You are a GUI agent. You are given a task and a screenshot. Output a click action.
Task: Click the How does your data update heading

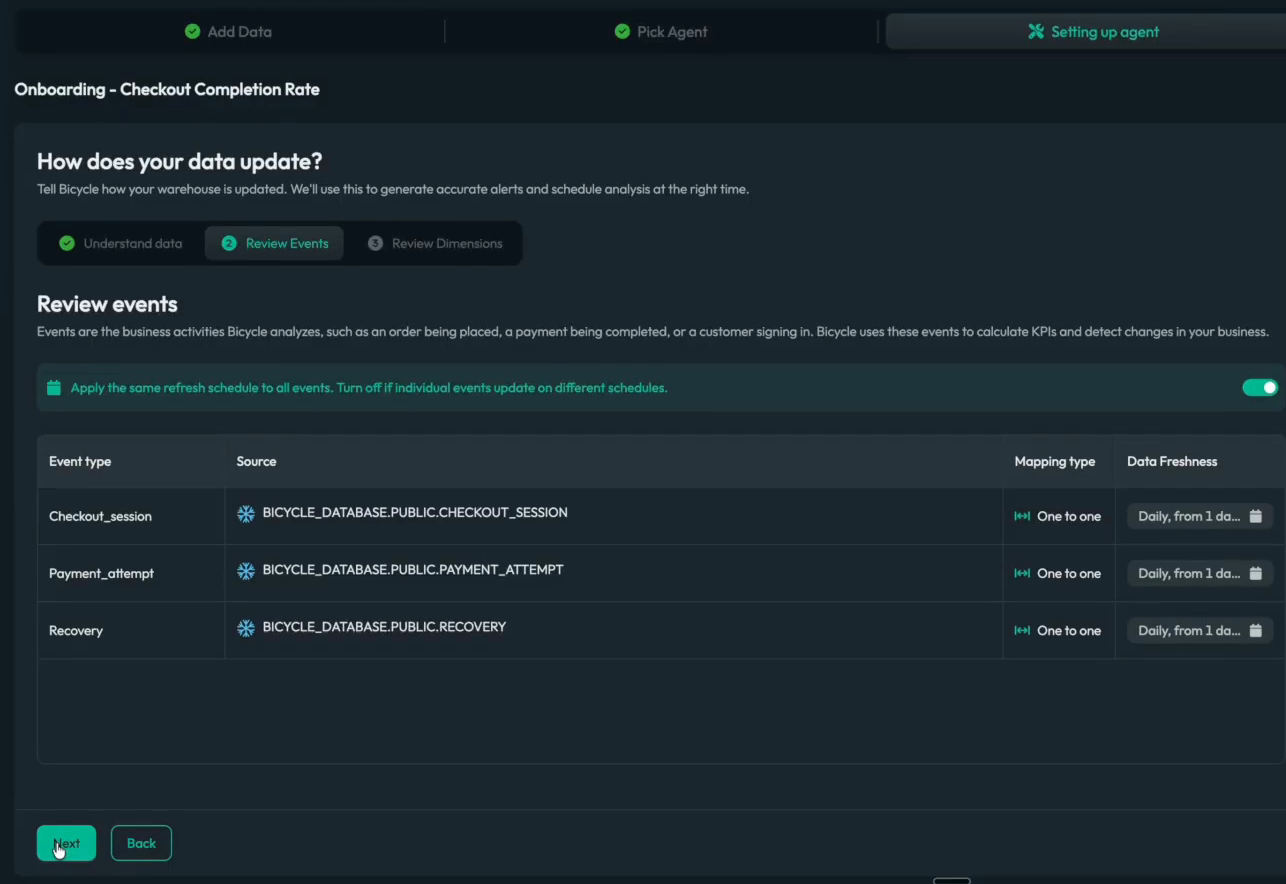coord(180,161)
